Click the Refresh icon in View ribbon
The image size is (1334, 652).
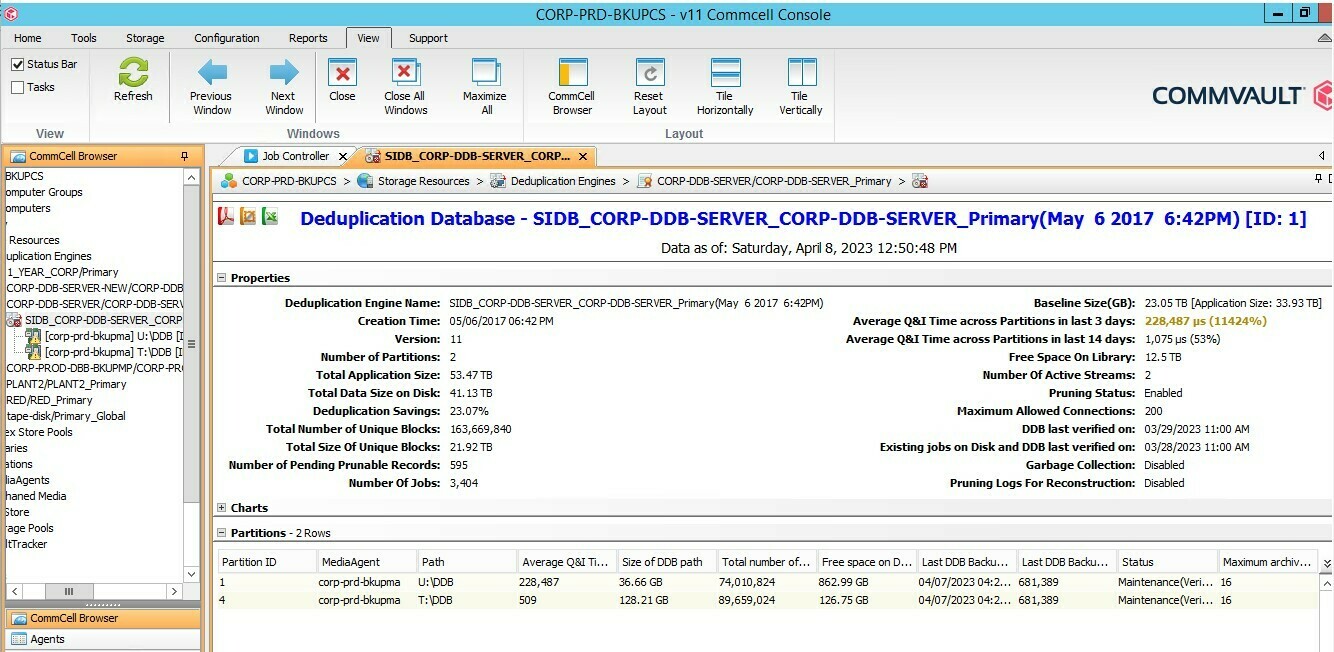click(x=133, y=72)
